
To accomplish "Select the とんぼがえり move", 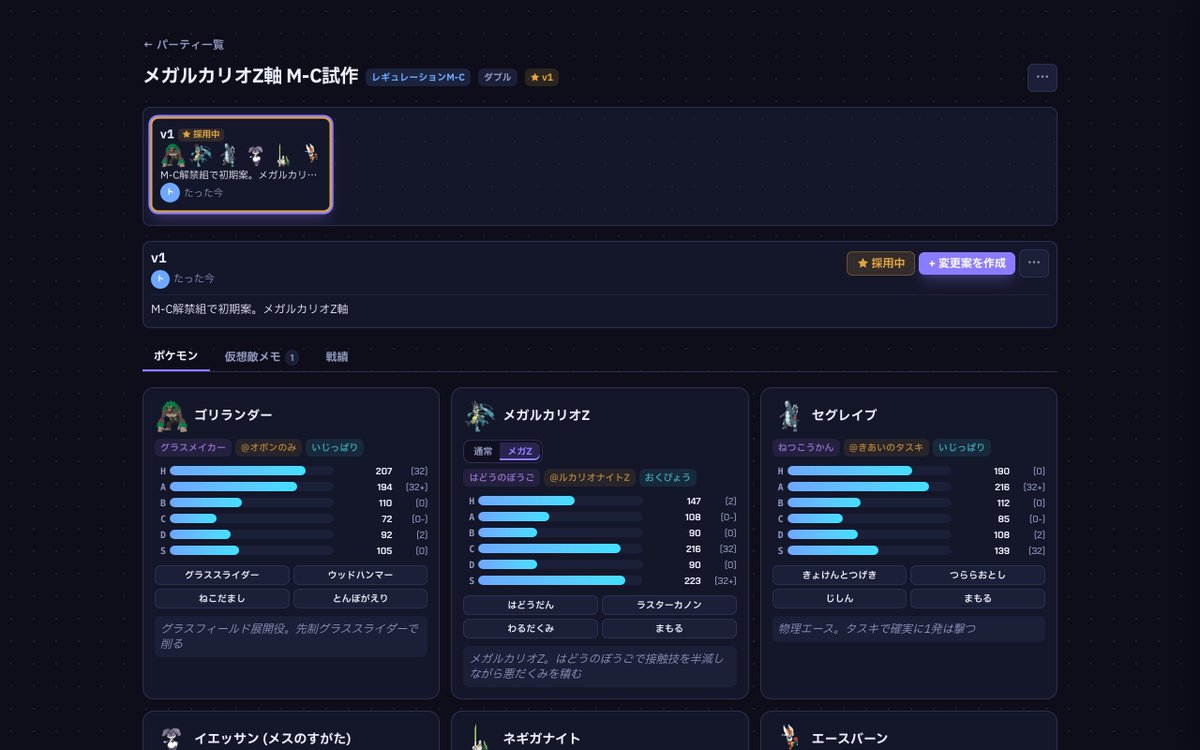I will (360, 598).
